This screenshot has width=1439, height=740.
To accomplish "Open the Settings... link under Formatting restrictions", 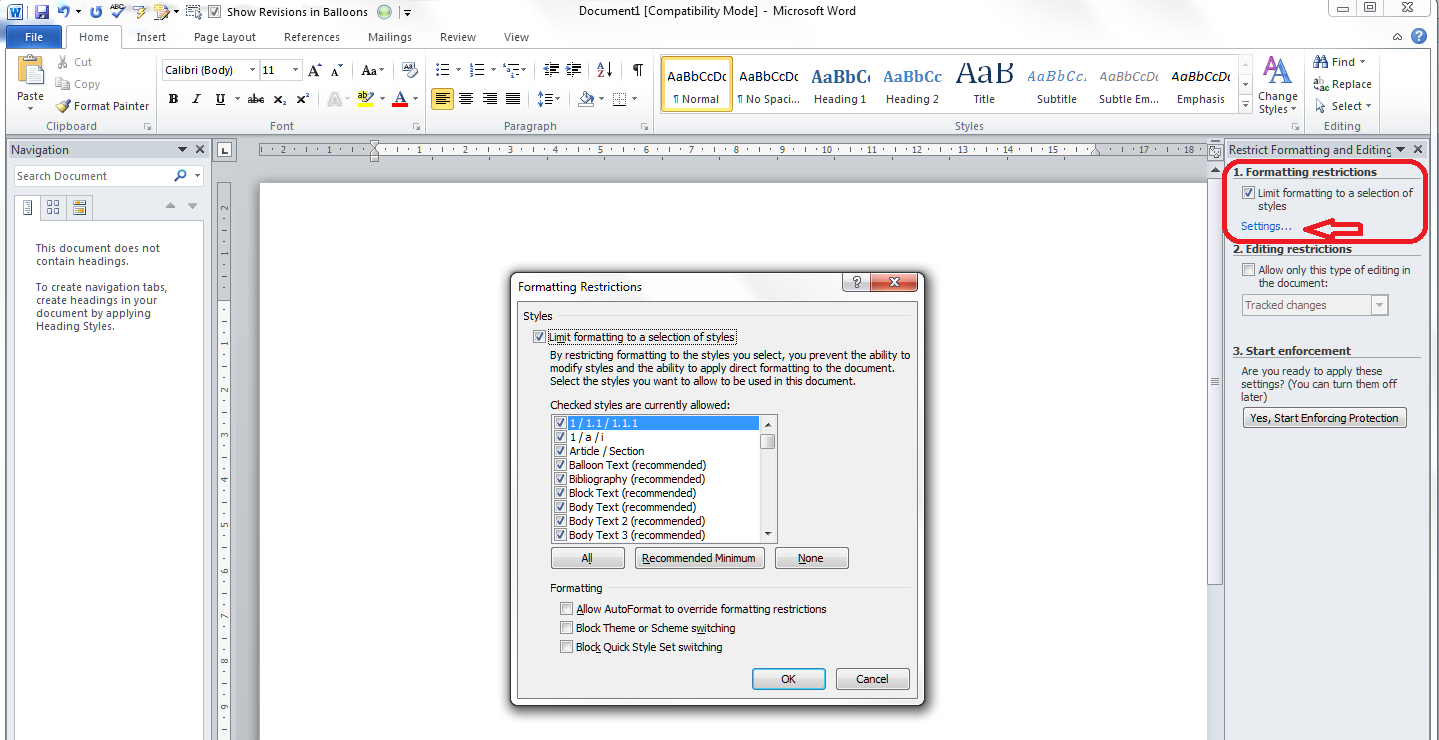I will (1266, 226).
